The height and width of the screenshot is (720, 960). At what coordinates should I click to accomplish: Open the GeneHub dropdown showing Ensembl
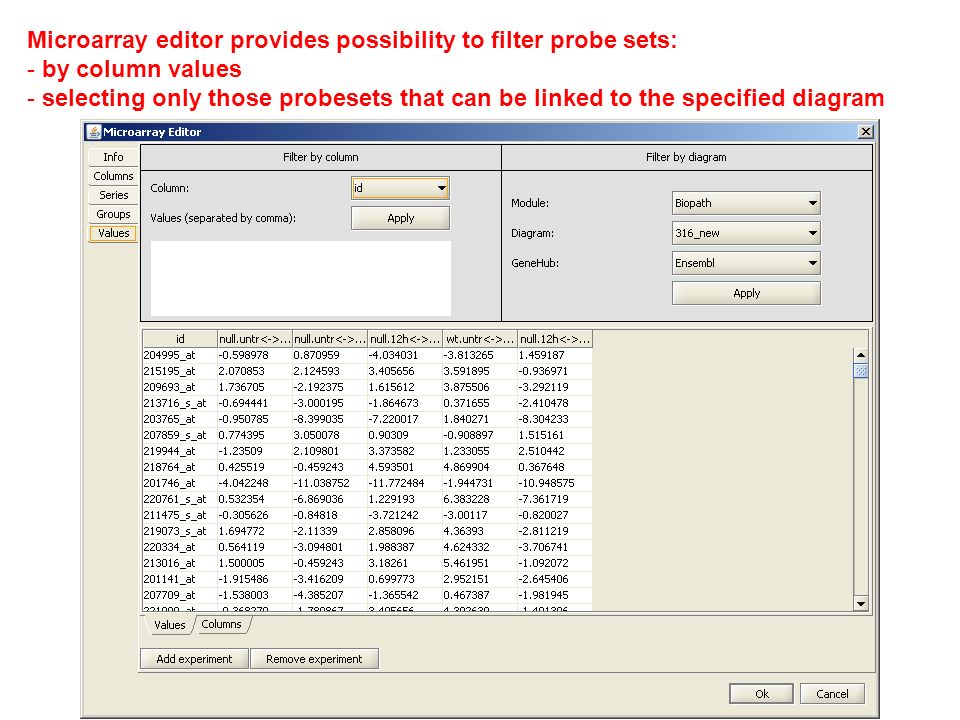(746, 263)
